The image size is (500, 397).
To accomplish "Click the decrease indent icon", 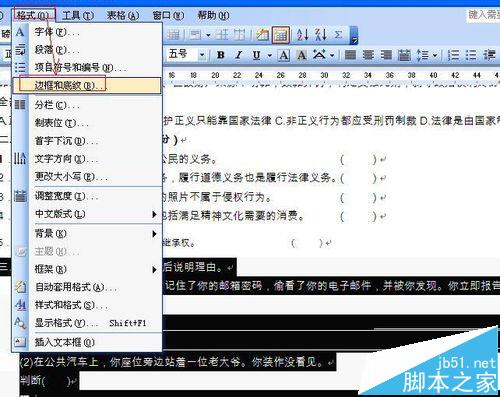I will click(x=489, y=55).
